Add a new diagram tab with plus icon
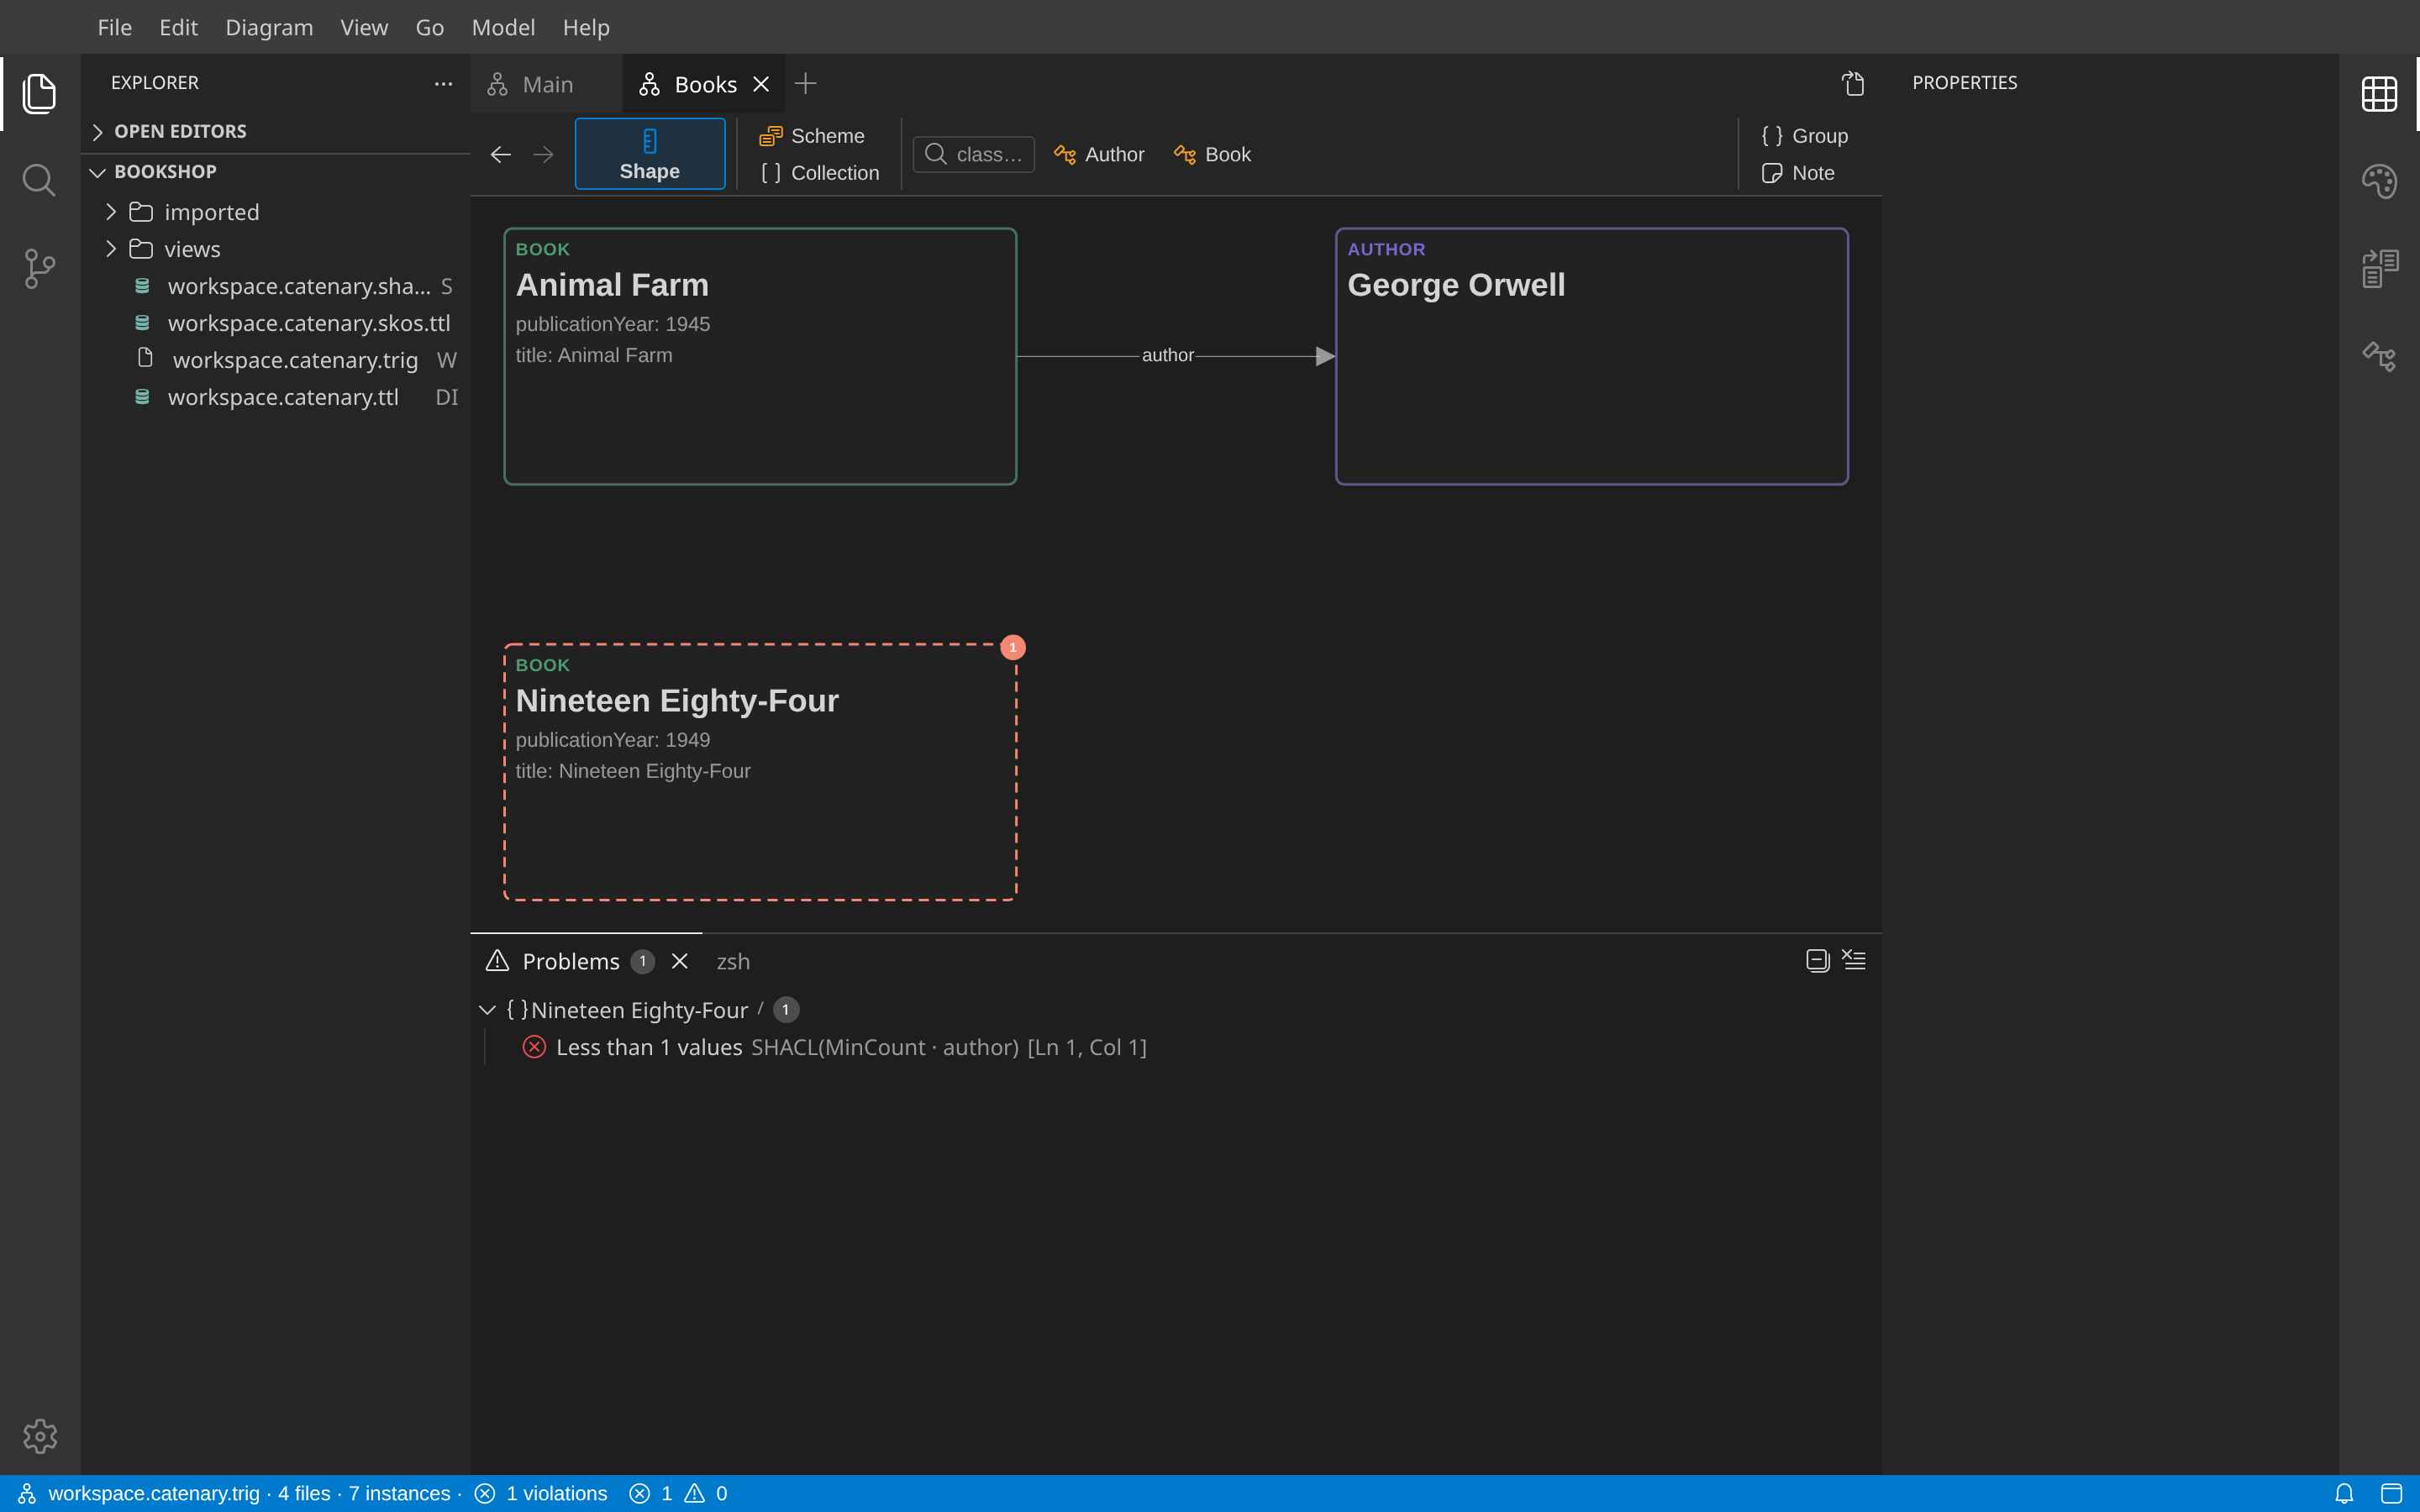2420x1512 pixels. [805, 84]
